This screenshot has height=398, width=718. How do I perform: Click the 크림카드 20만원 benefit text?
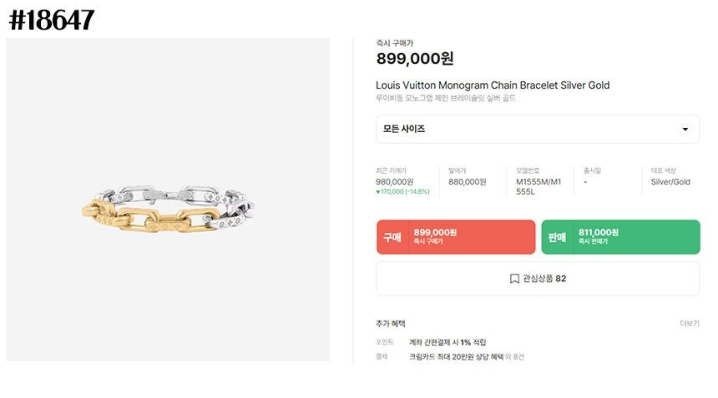456,357
